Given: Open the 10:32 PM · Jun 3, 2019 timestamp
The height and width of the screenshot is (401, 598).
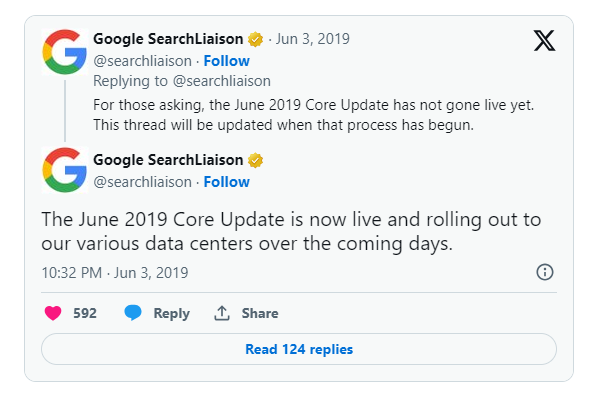Looking at the screenshot, I should [115, 273].
